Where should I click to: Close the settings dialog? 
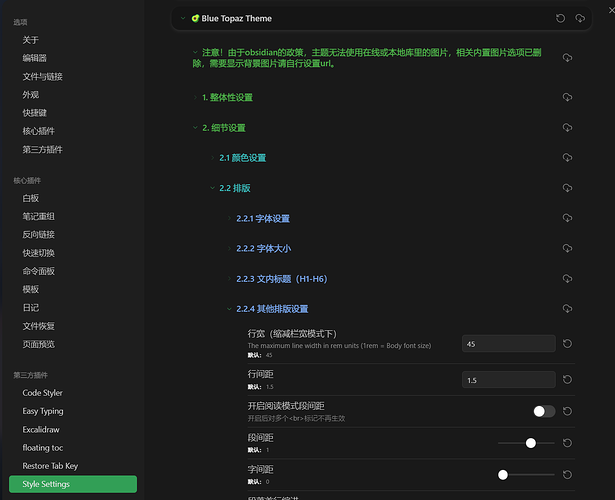(611, 11)
